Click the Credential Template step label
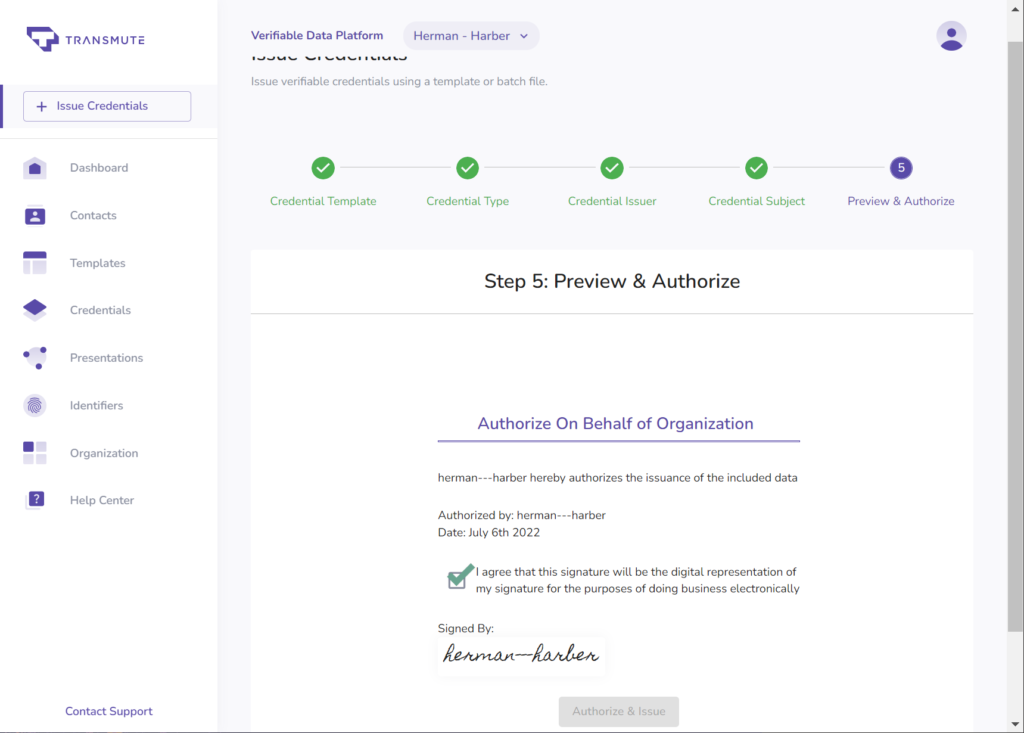1024x733 pixels. [x=323, y=201]
